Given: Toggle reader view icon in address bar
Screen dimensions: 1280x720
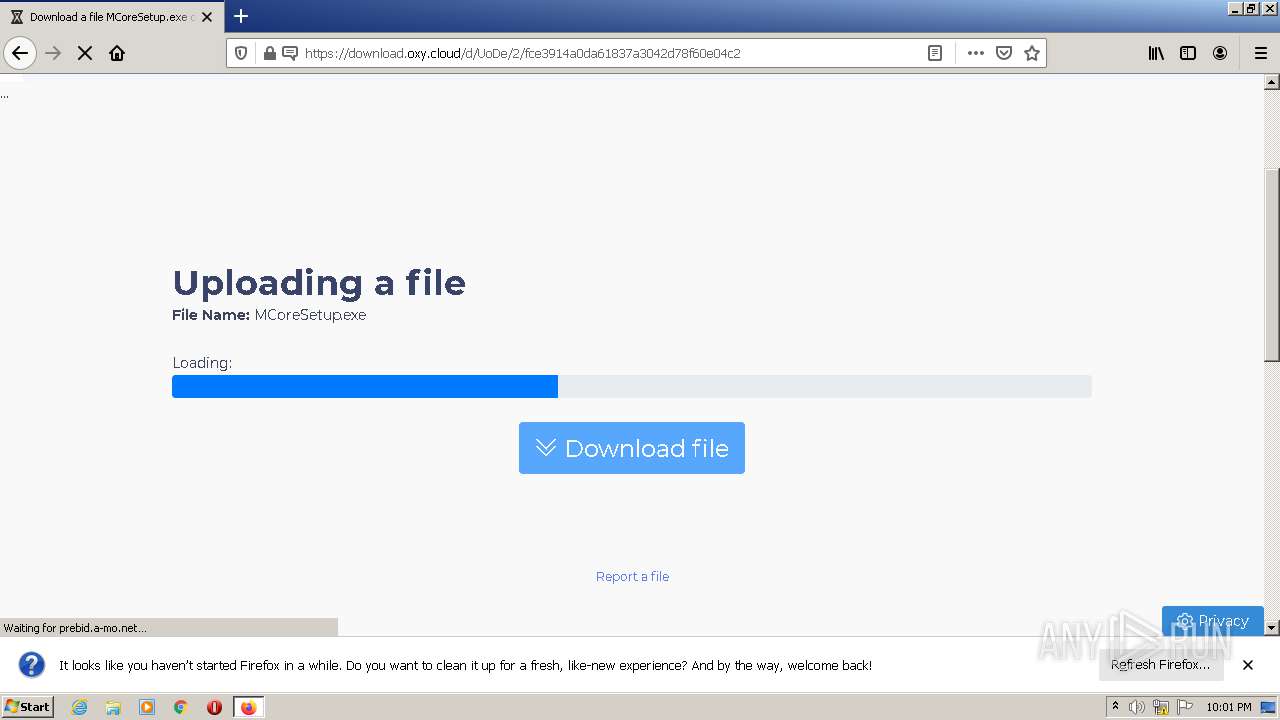Looking at the screenshot, I should 935,53.
